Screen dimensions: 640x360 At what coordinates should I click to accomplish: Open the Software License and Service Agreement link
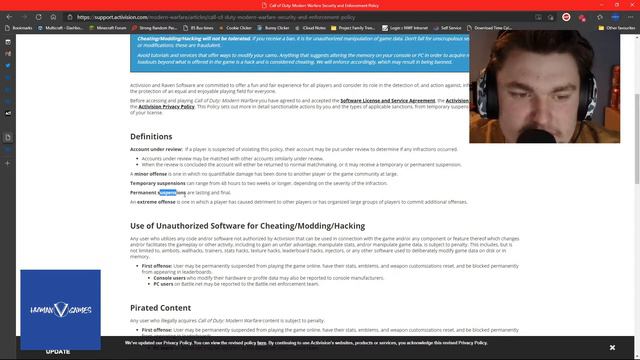pos(387,100)
